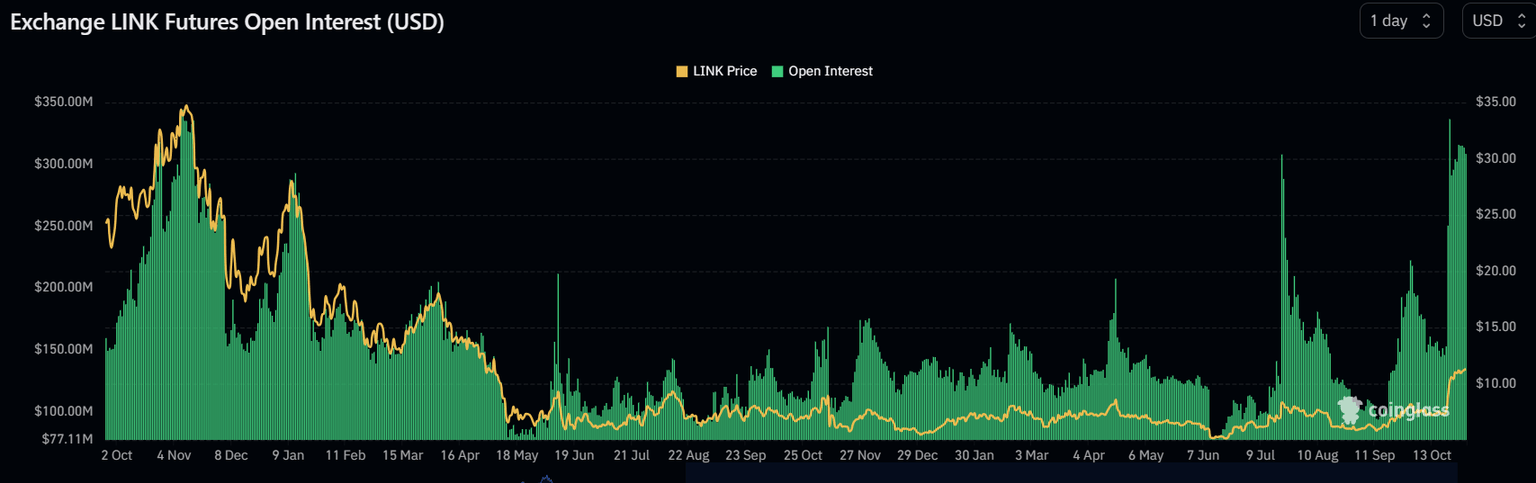Click the 18 May date label
This screenshot has height=483, width=1536.
pyautogui.click(x=518, y=455)
